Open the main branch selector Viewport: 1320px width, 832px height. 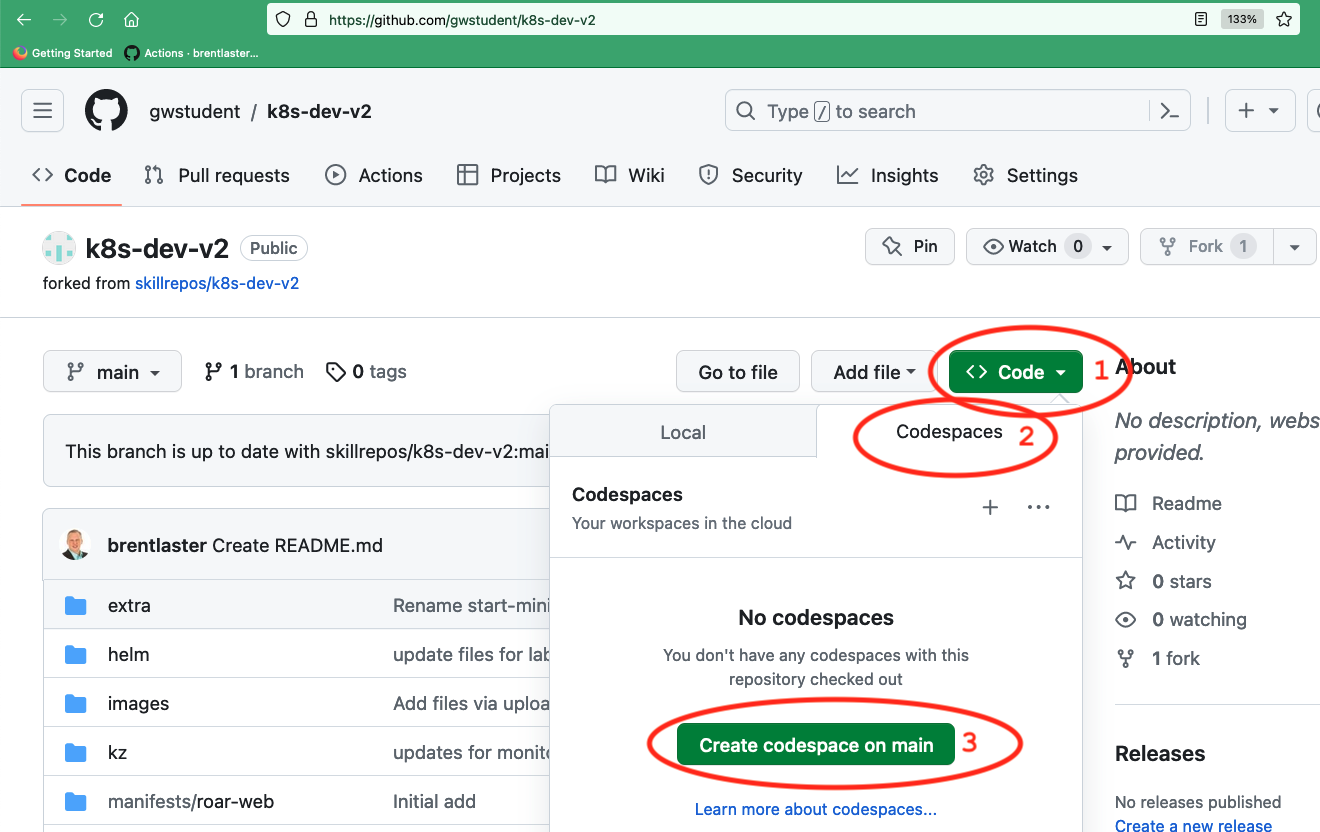coord(113,372)
